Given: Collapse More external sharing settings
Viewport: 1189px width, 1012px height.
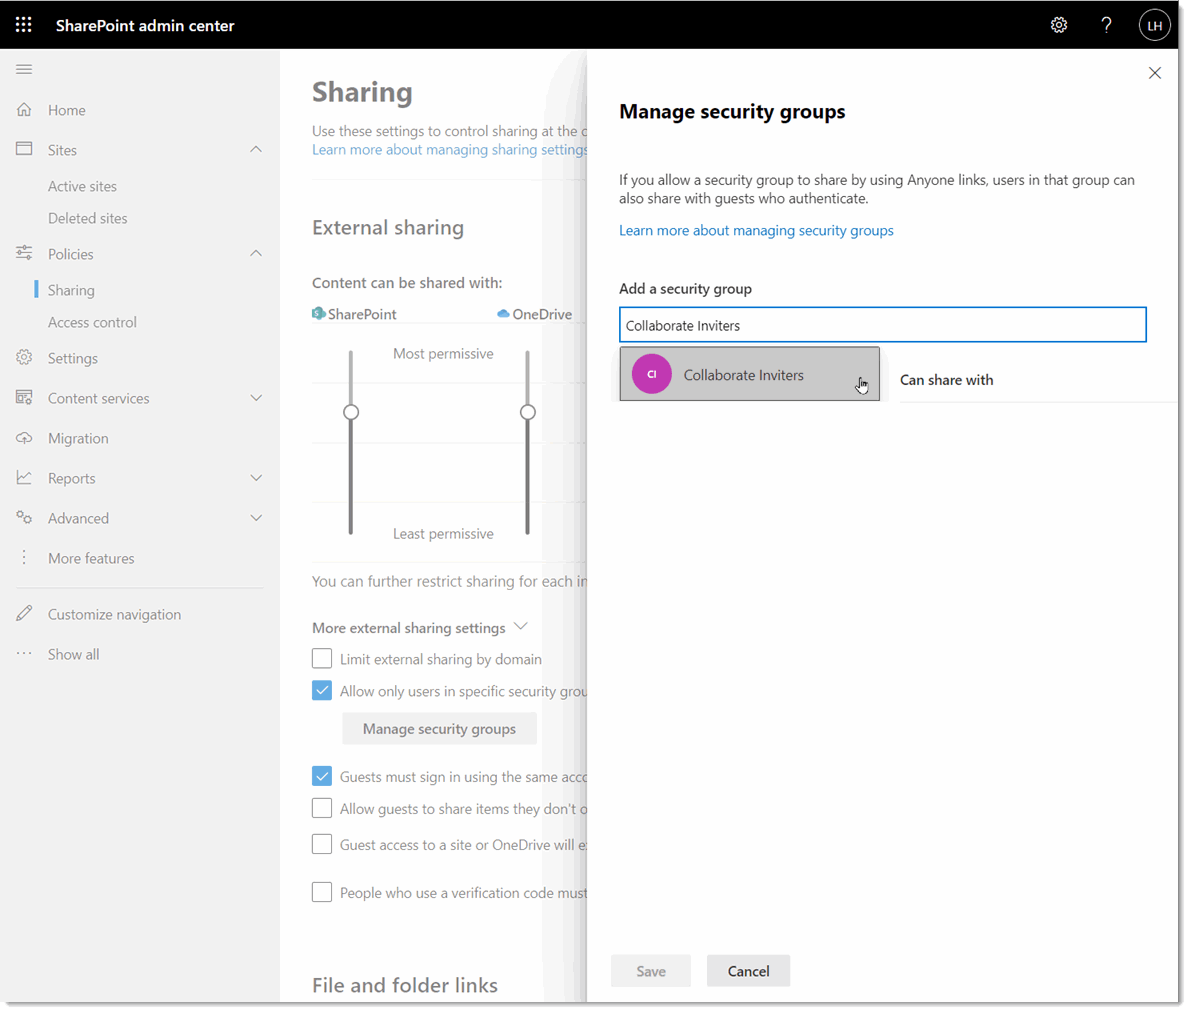Looking at the screenshot, I should click(521, 625).
